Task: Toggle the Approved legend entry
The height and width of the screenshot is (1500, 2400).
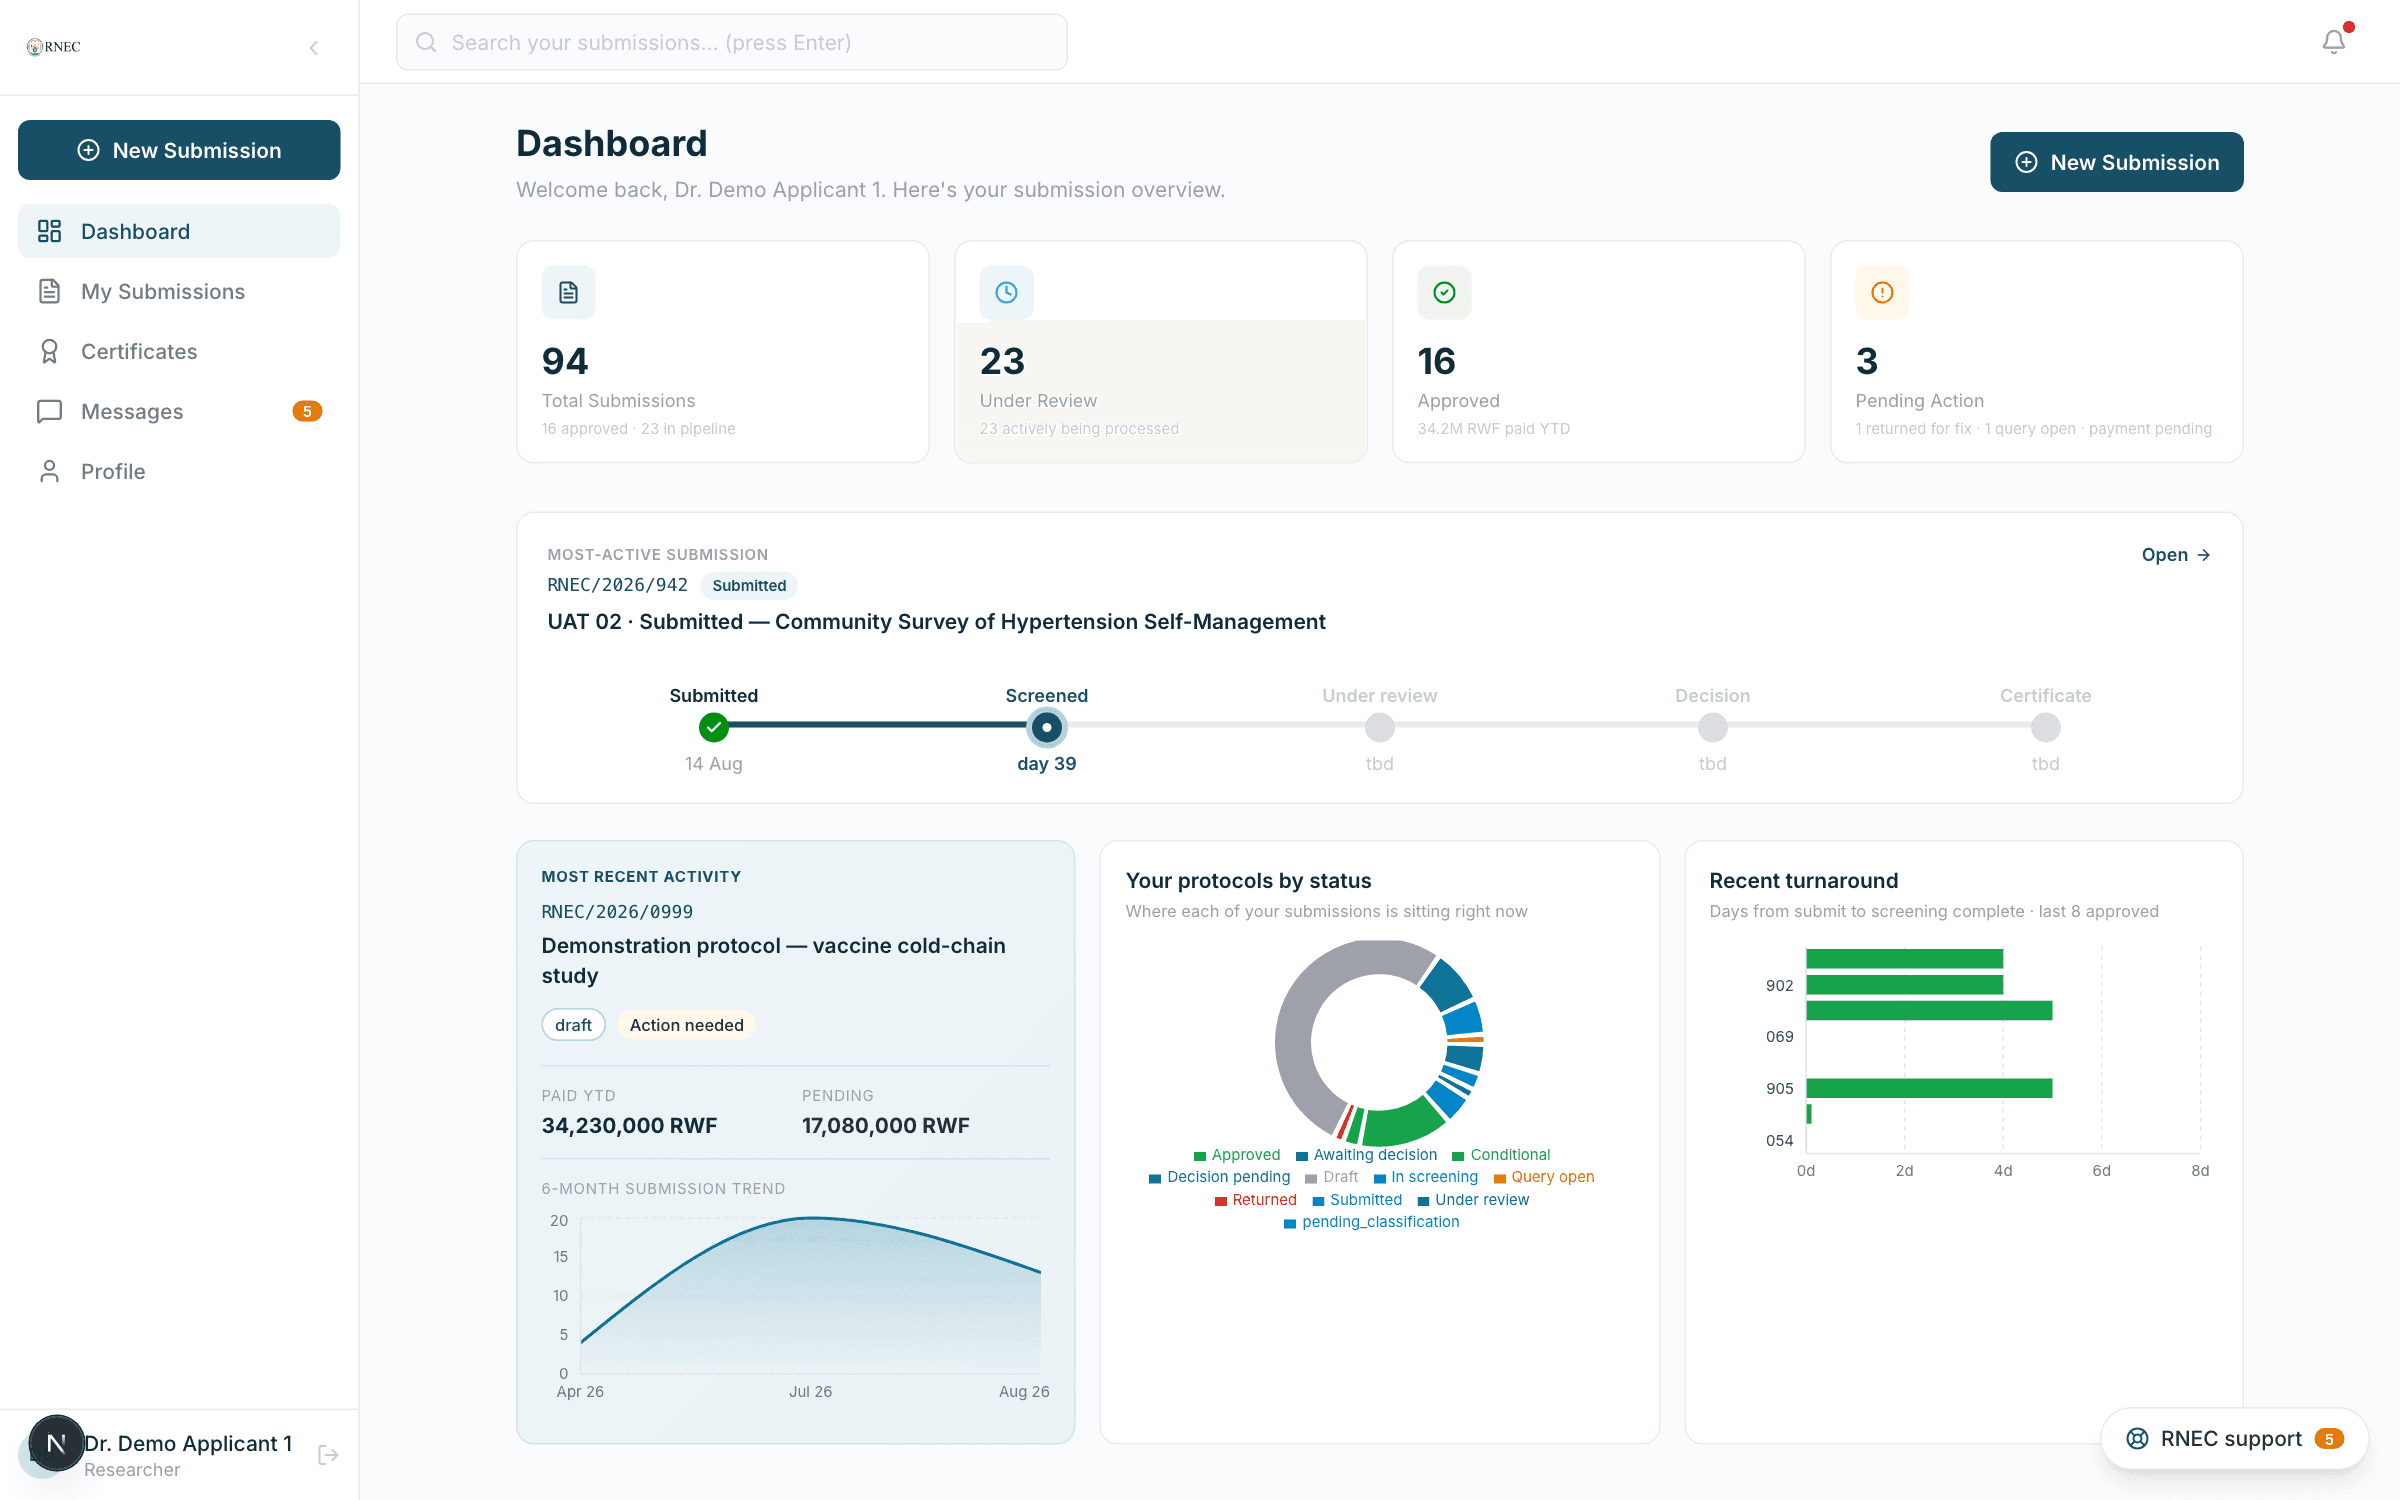Action: pyautogui.click(x=1236, y=1154)
